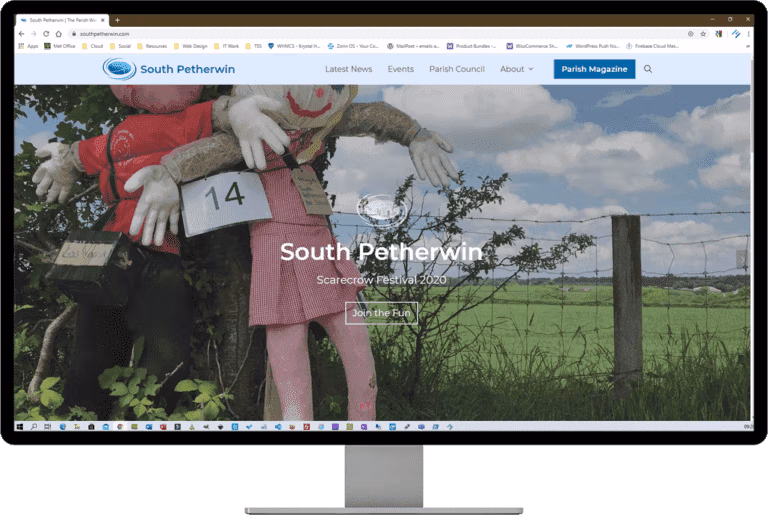Click the browser forward arrow

33,34
